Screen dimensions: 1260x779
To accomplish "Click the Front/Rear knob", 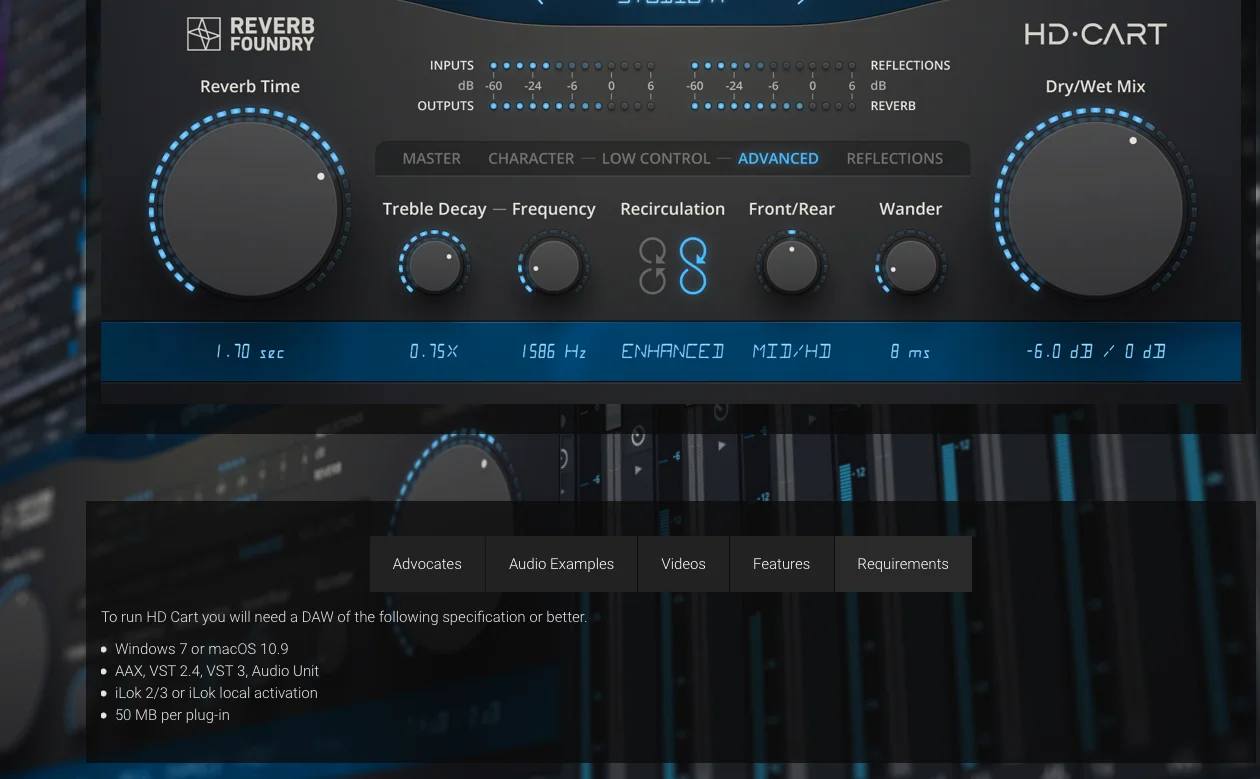I will [x=791, y=266].
